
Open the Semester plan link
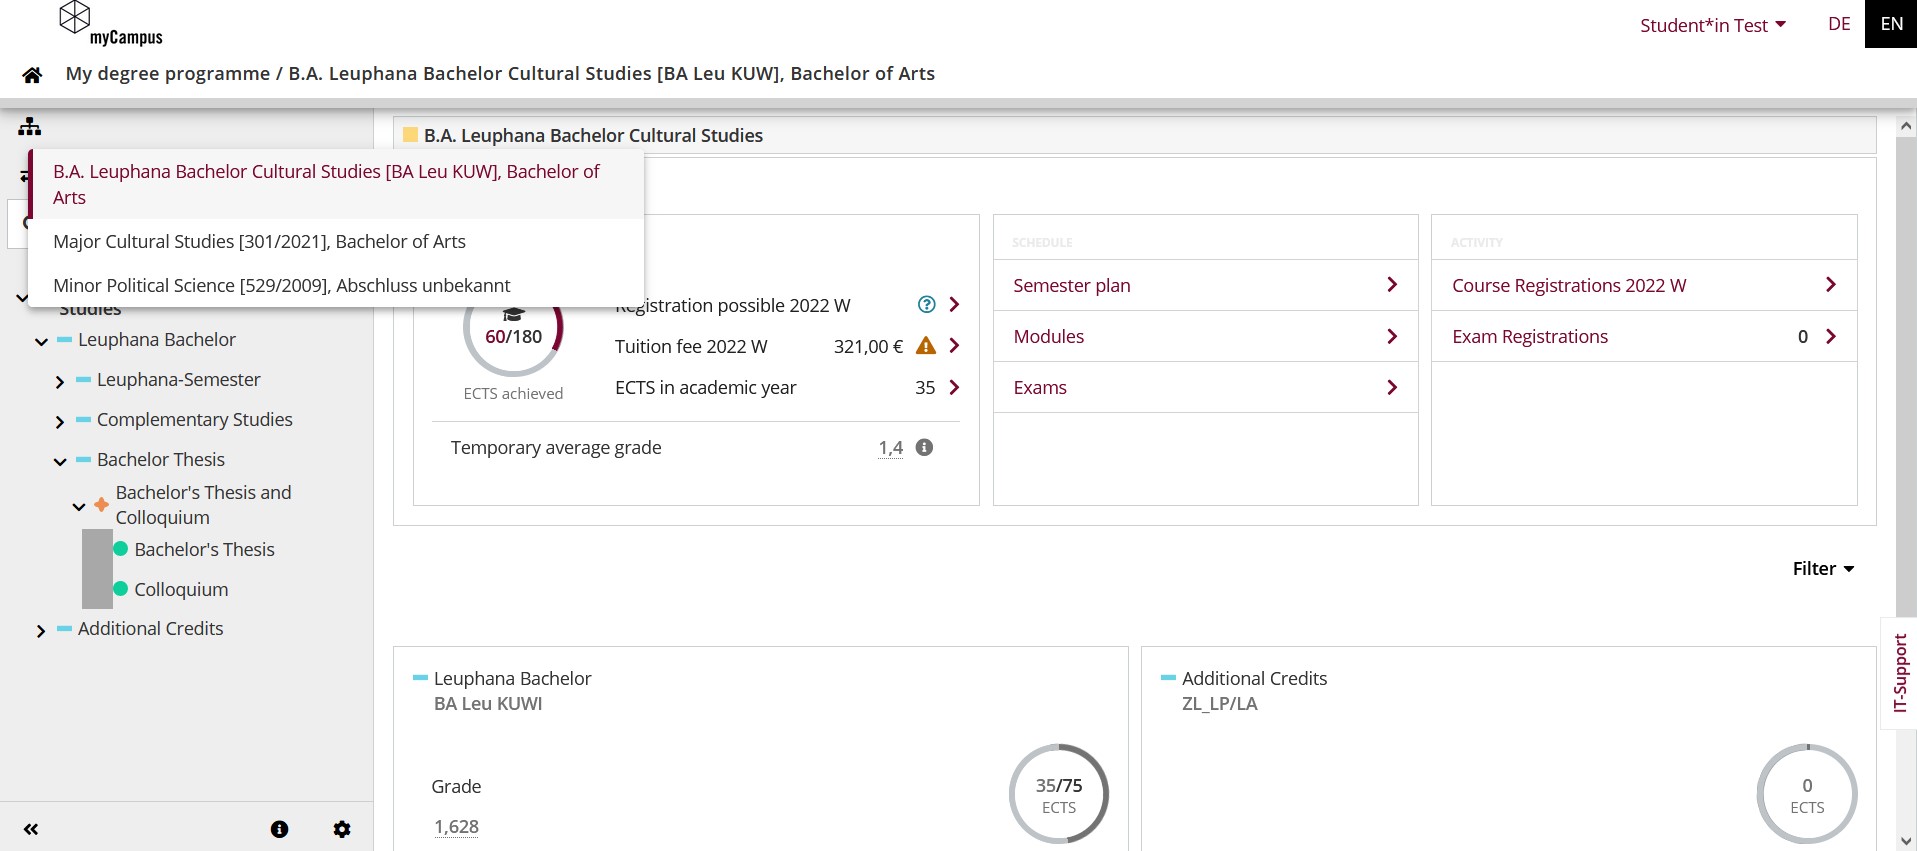(x=1072, y=285)
